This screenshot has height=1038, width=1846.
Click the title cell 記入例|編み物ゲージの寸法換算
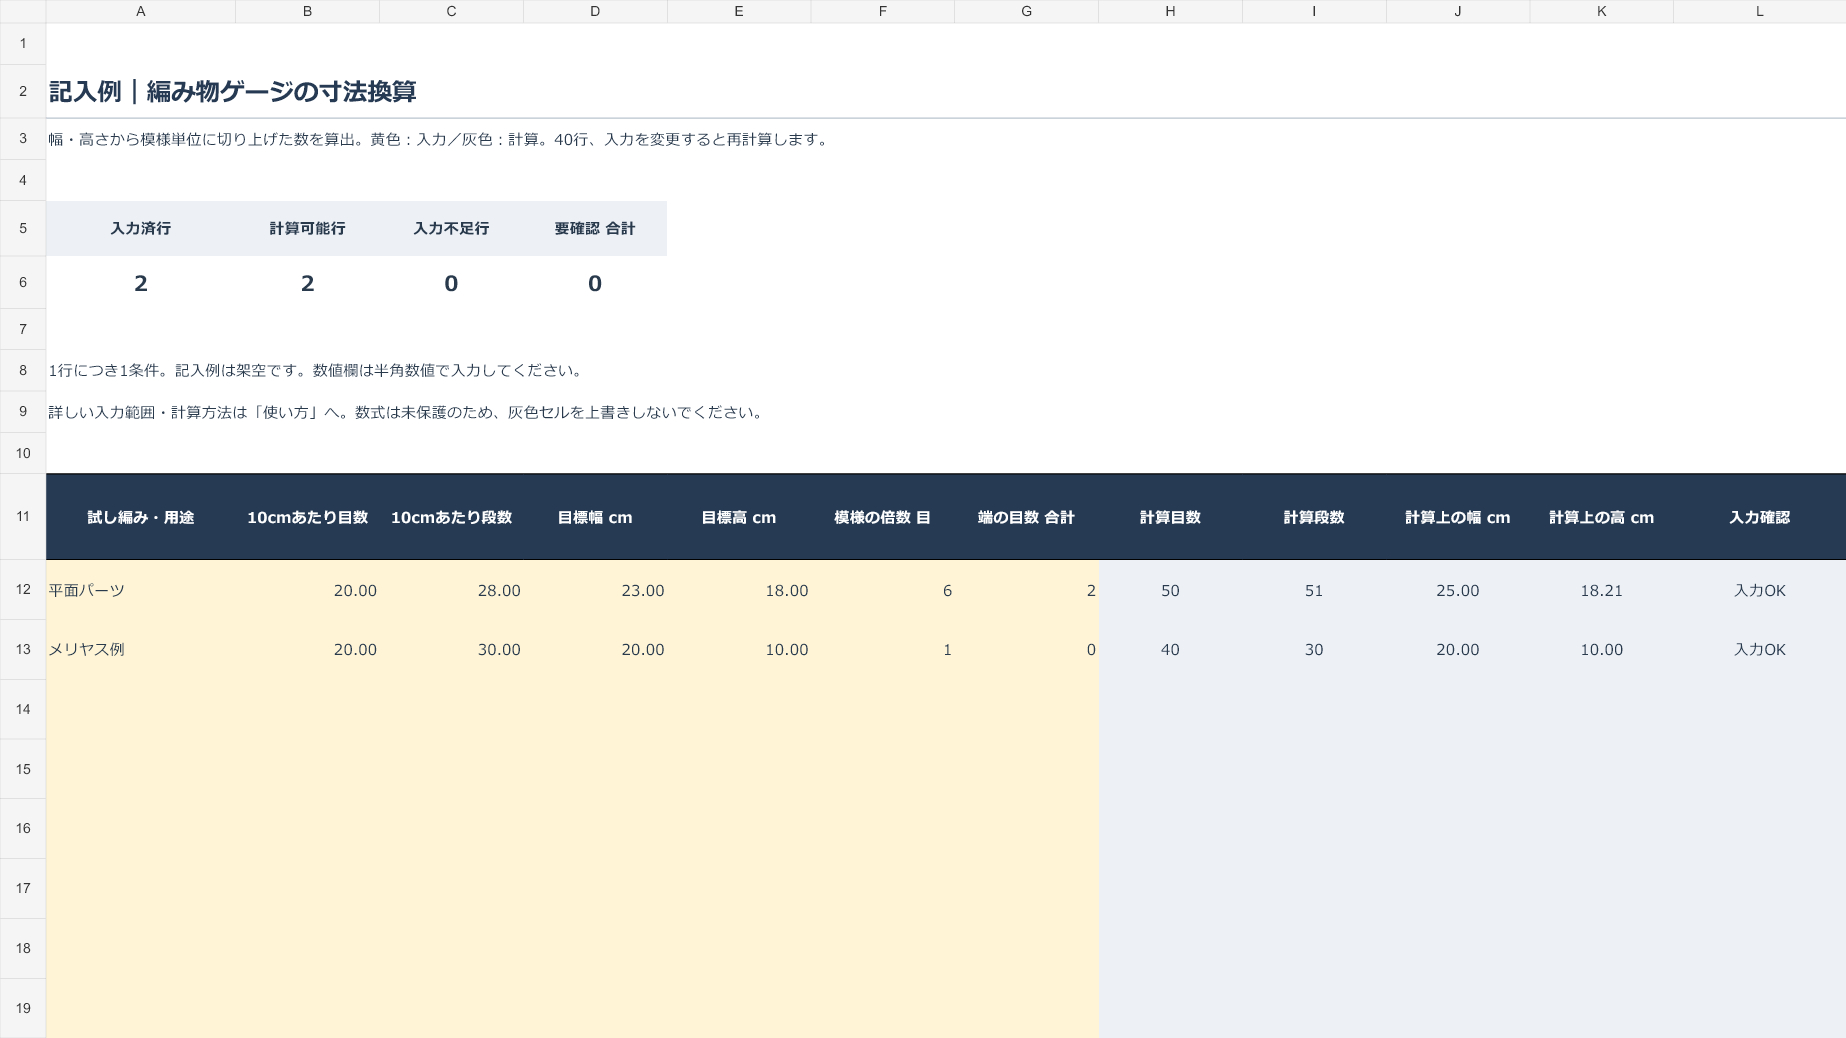pyautogui.click(x=233, y=92)
